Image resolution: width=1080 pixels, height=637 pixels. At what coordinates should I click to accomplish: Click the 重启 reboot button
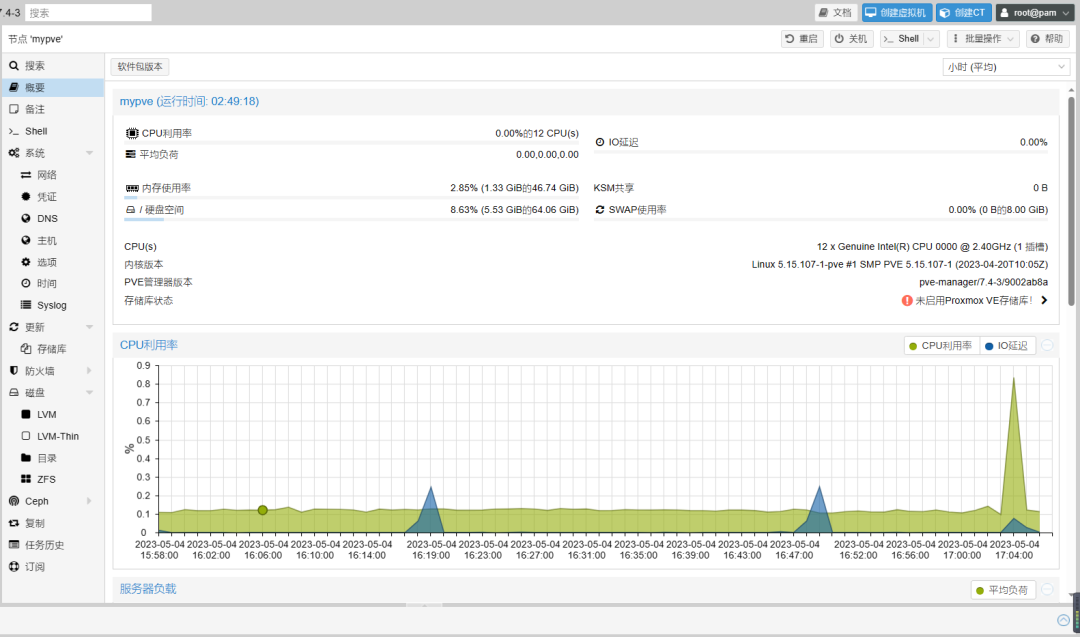click(x=802, y=39)
